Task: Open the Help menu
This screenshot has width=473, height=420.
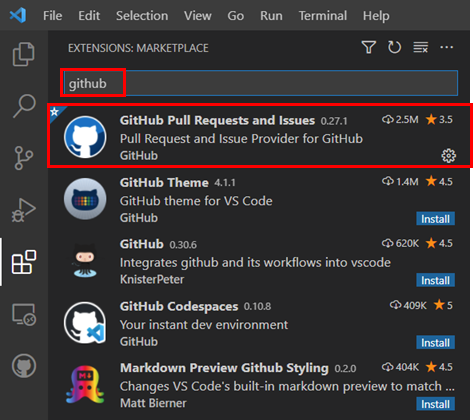Action: 376,16
